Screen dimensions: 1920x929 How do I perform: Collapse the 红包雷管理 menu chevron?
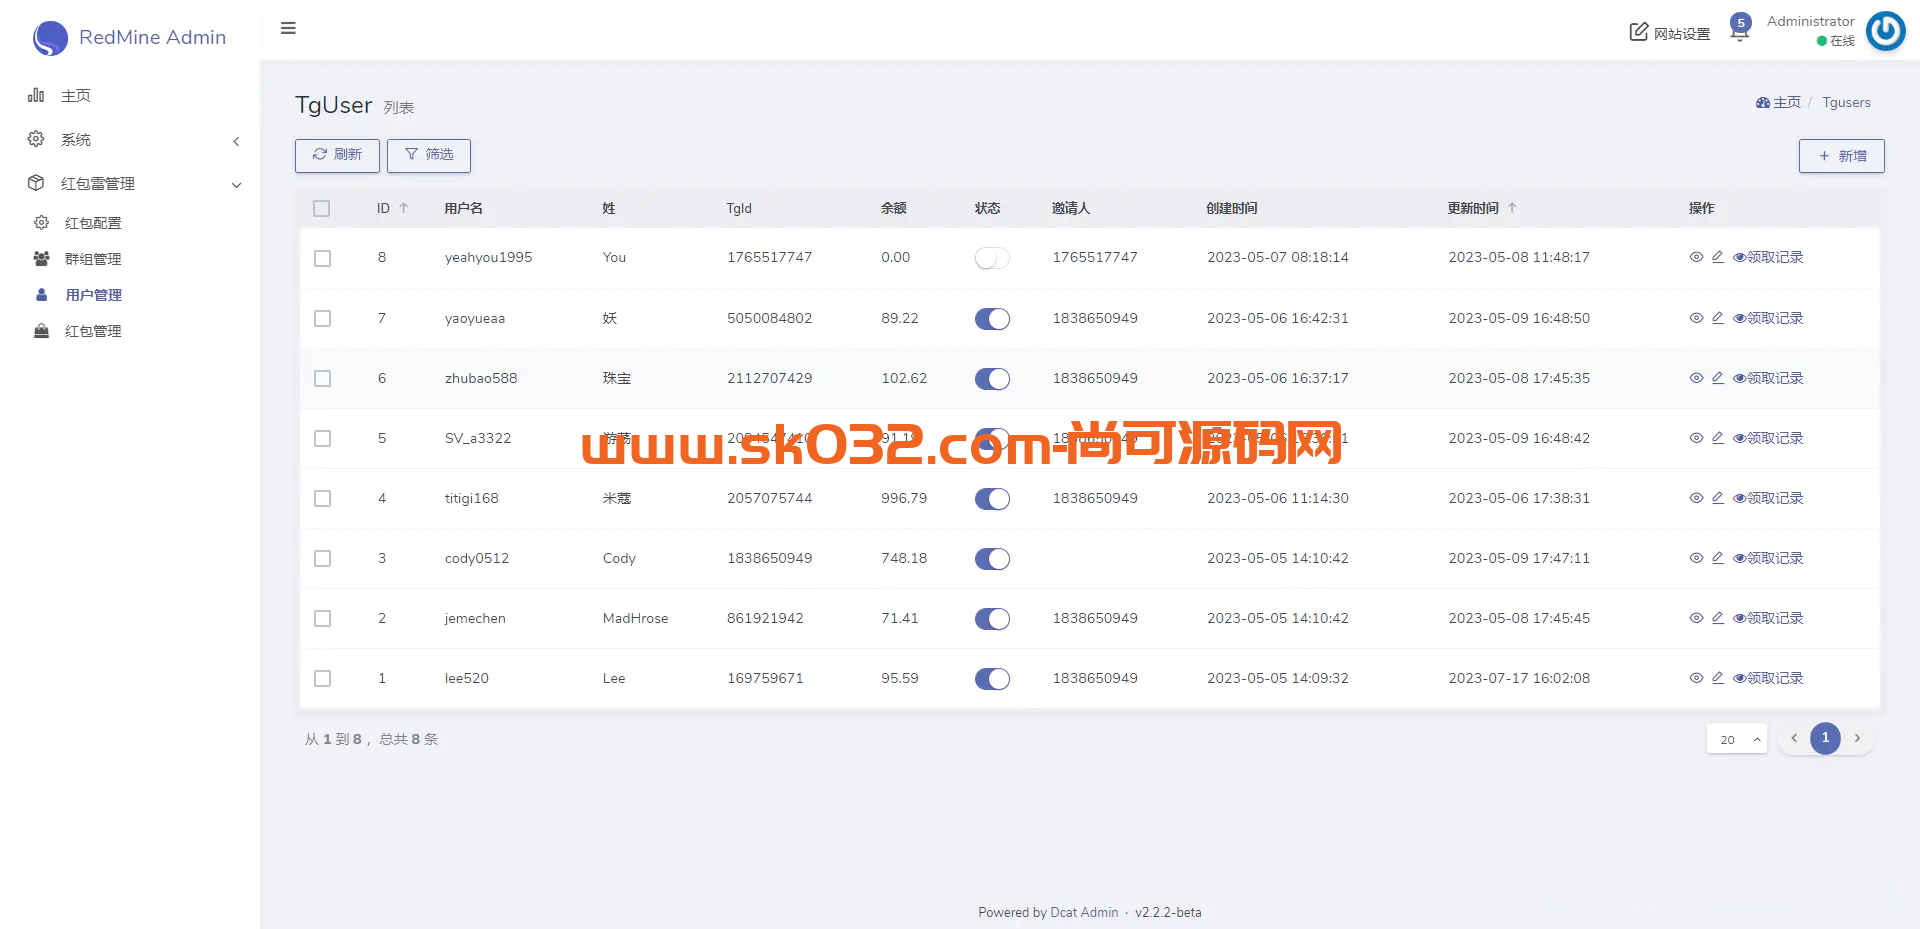click(x=236, y=184)
